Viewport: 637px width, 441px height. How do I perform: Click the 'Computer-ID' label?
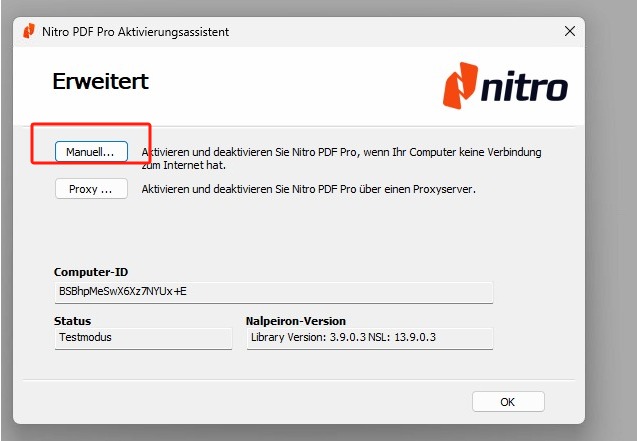tap(91, 272)
